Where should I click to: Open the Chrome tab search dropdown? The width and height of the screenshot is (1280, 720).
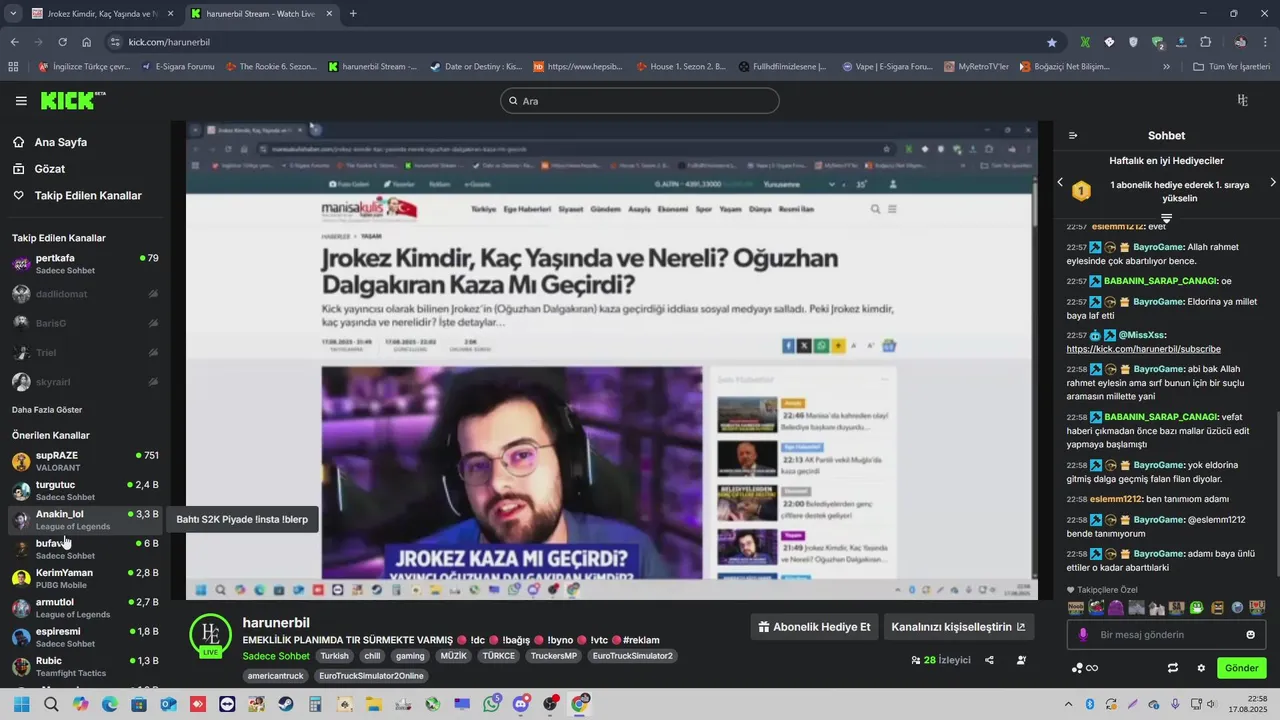click(13, 14)
